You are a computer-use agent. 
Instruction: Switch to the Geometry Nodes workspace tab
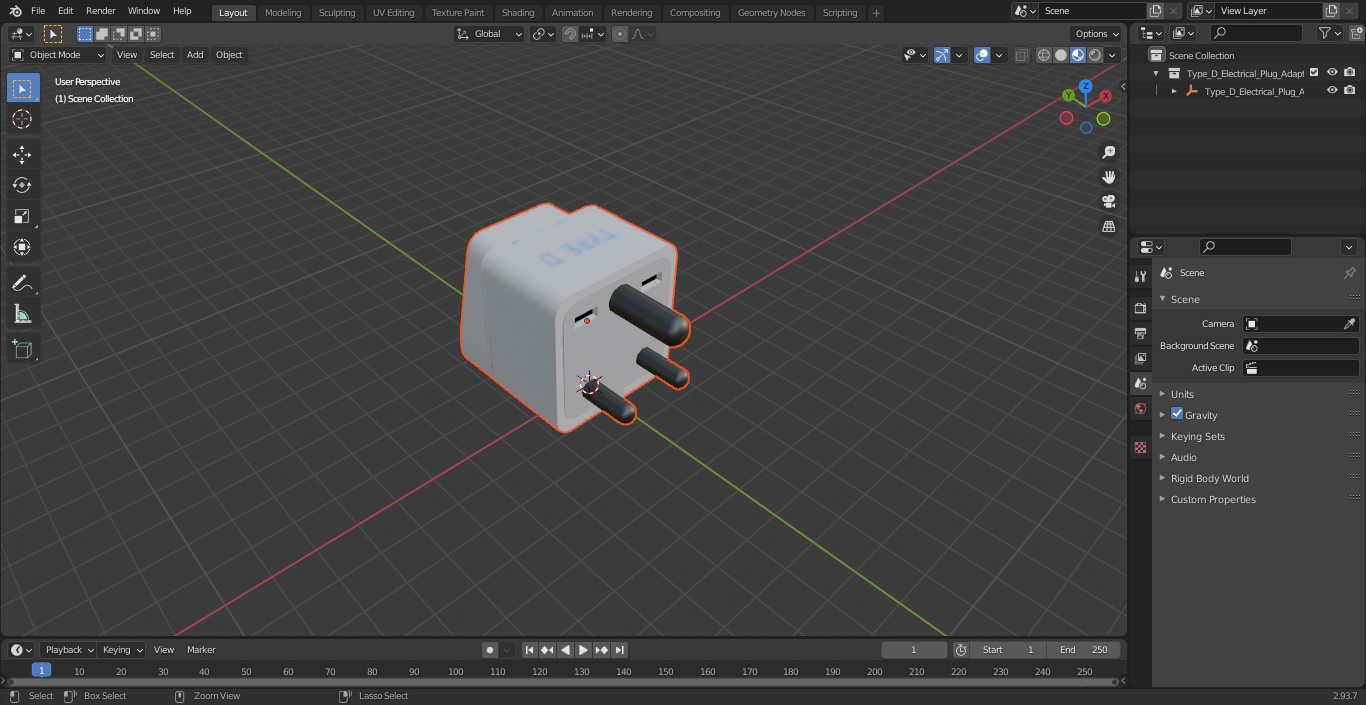[771, 13]
